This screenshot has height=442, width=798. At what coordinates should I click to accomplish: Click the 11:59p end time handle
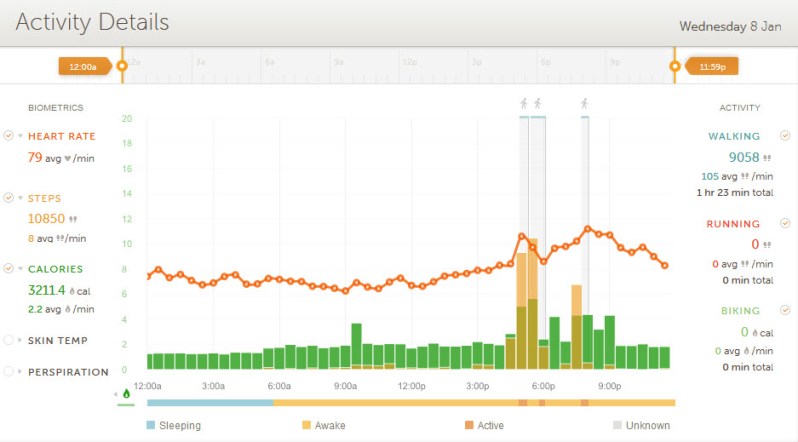tap(712, 66)
